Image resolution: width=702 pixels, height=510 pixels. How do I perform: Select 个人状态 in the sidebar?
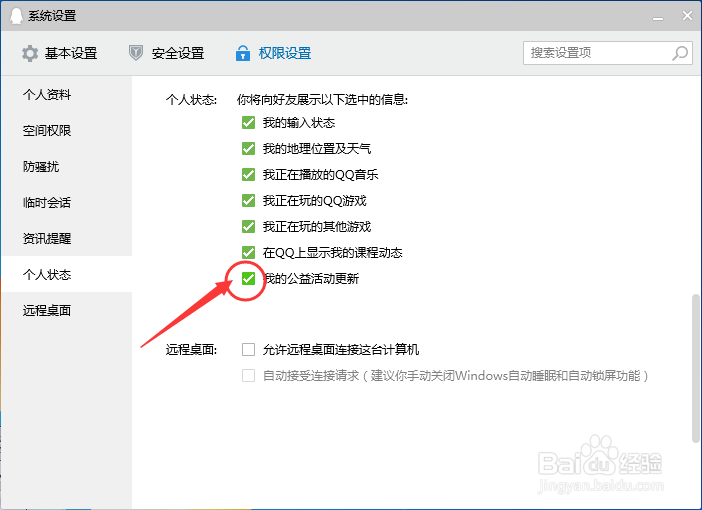point(66,274)
